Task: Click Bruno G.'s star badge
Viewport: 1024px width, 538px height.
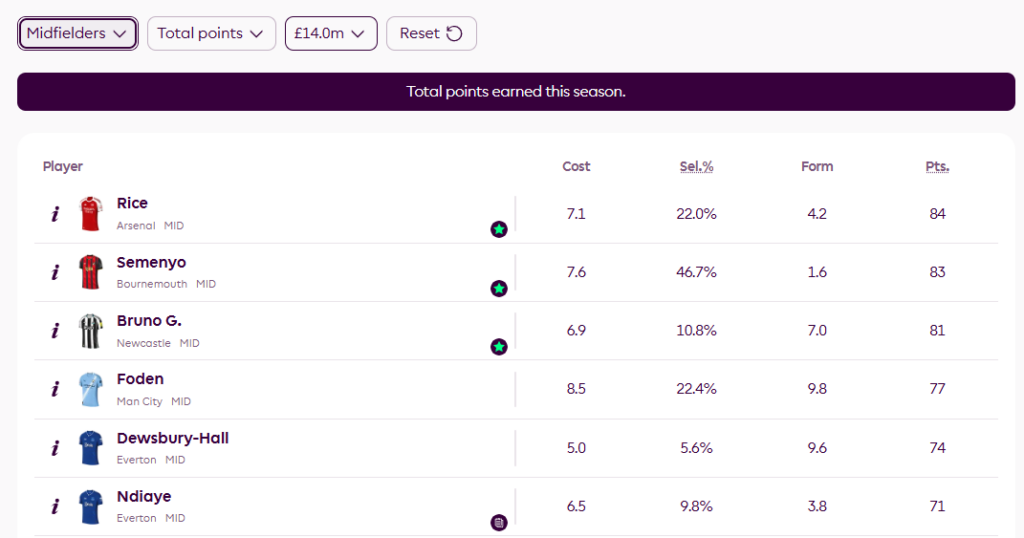Action: (x=499, y=347)
